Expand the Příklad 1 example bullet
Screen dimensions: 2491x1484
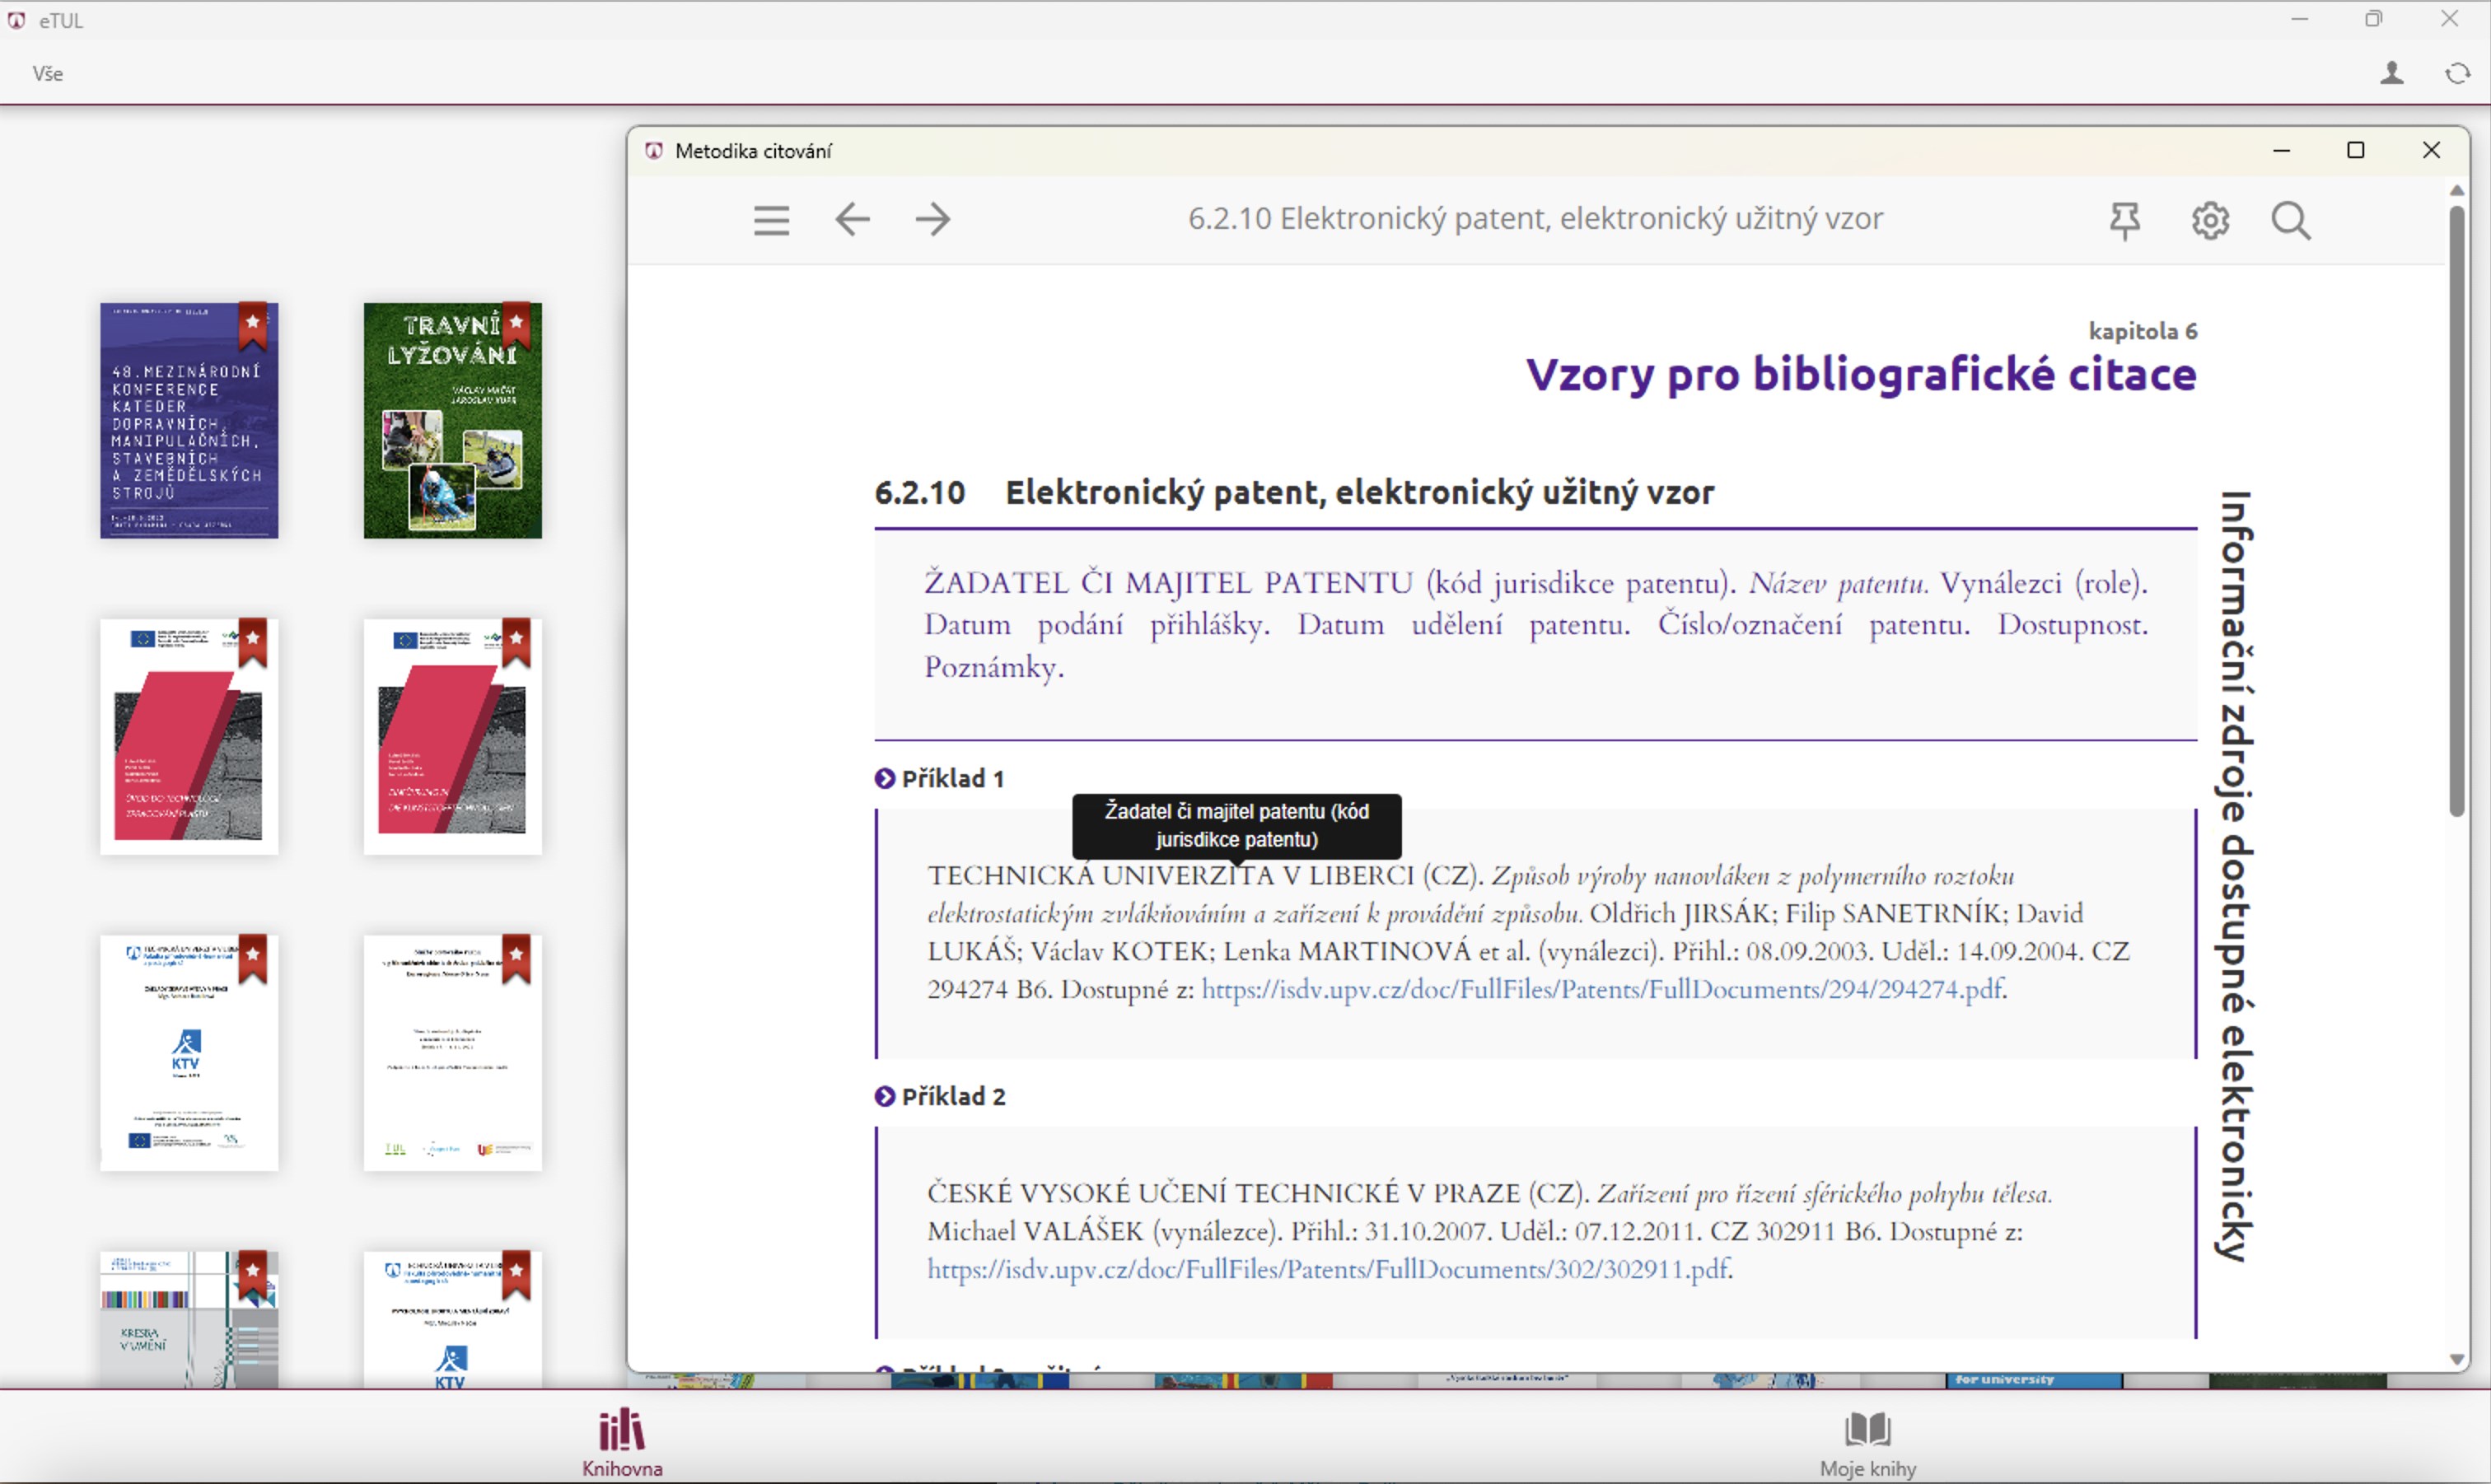point(885,778)
